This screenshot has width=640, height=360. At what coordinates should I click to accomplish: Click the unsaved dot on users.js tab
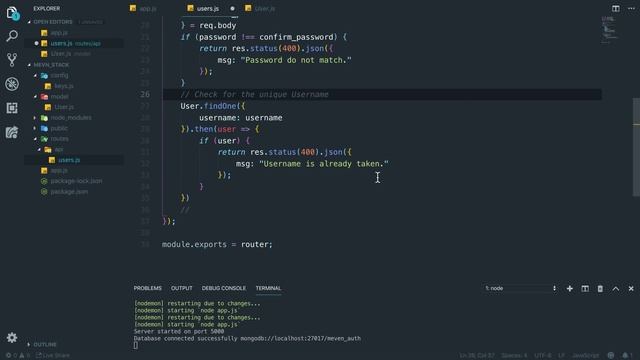[232, 9]
